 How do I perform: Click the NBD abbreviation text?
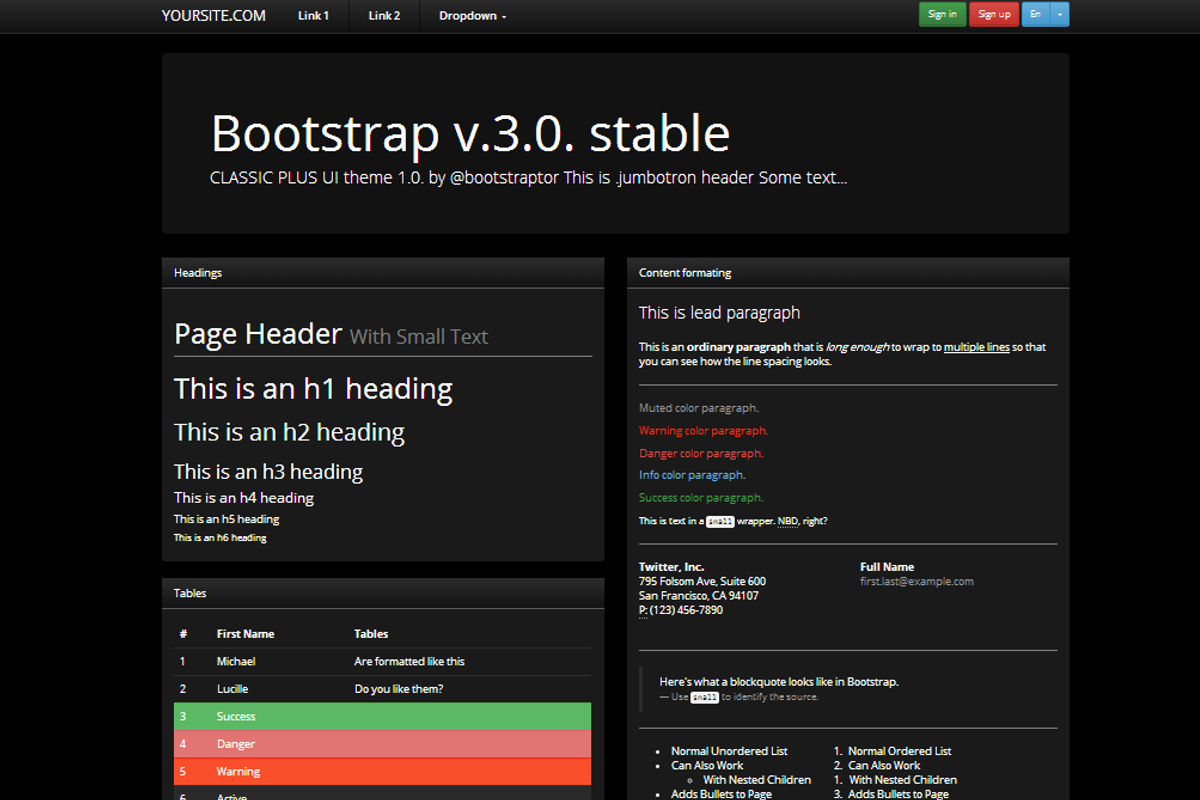tap(787, 521)
